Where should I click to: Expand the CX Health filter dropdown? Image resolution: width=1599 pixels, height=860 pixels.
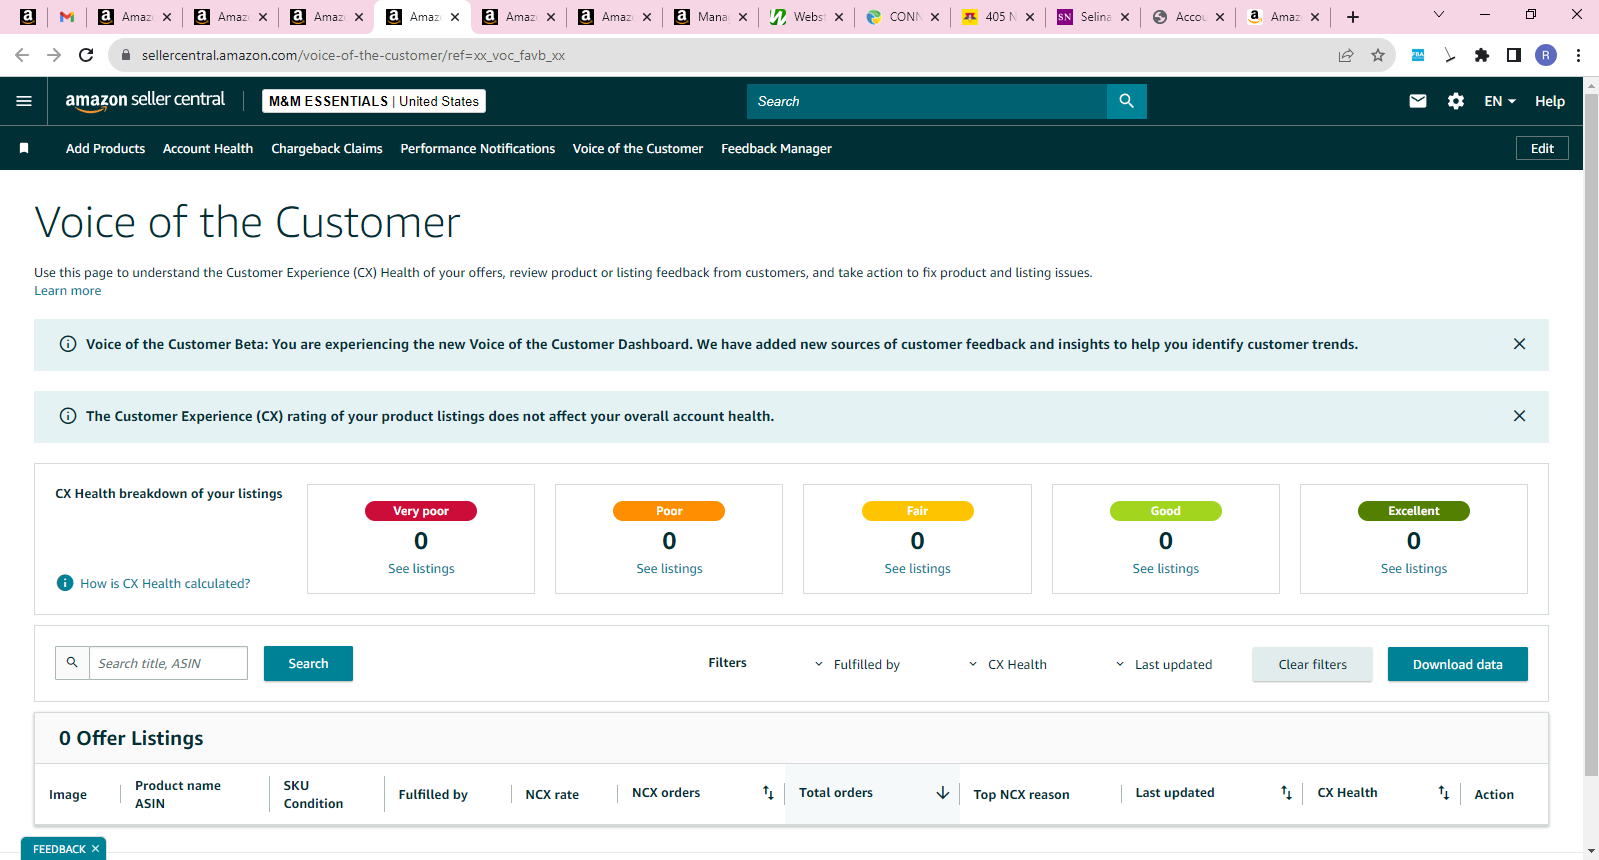tap(1008, 664)
